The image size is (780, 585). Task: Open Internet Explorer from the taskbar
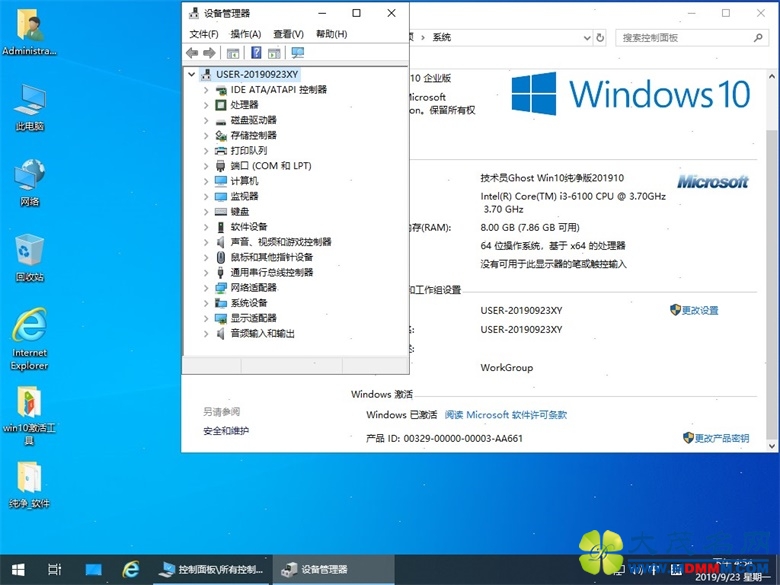(x=131, y=570)
